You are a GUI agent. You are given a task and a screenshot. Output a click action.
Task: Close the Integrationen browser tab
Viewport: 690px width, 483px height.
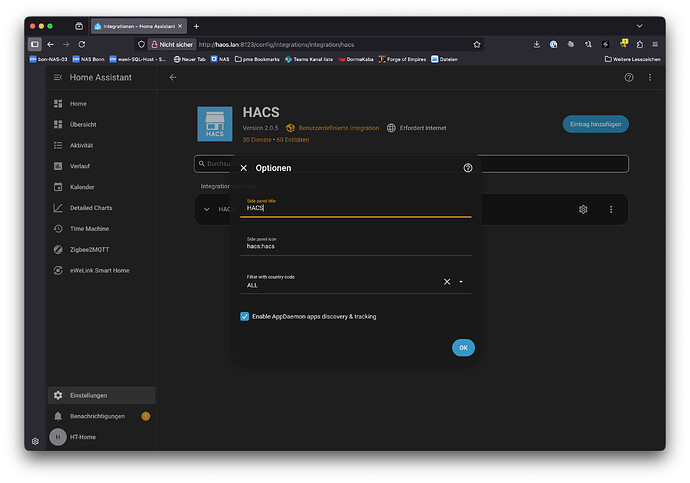(180, 26)
